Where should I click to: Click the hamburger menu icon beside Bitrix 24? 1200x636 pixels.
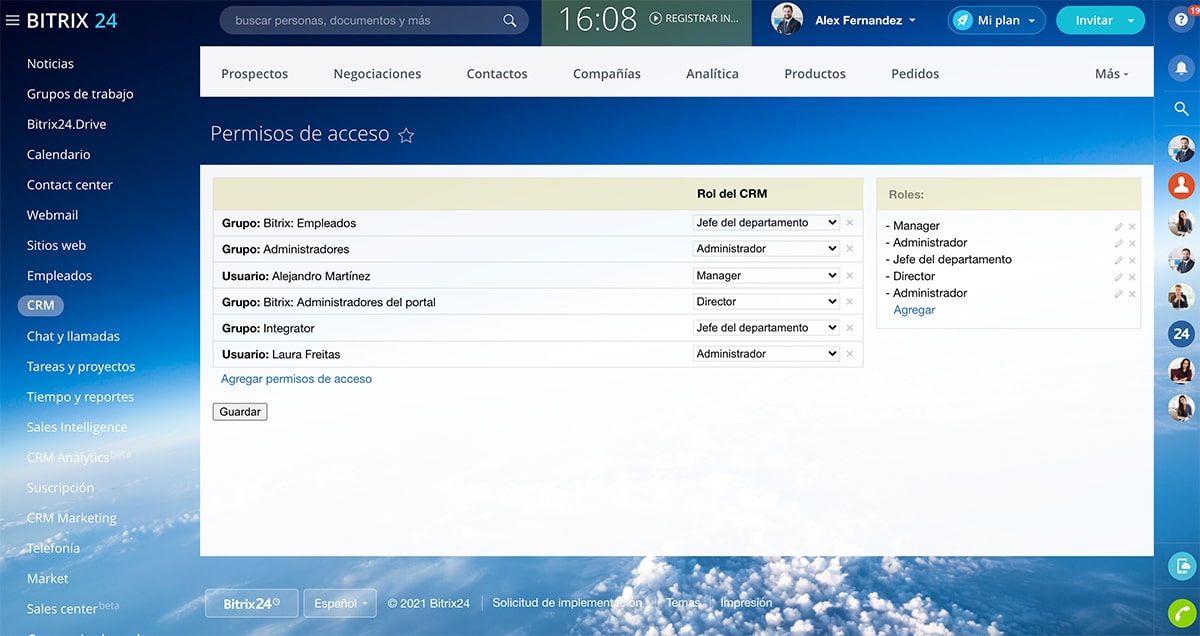pos(12,21)
